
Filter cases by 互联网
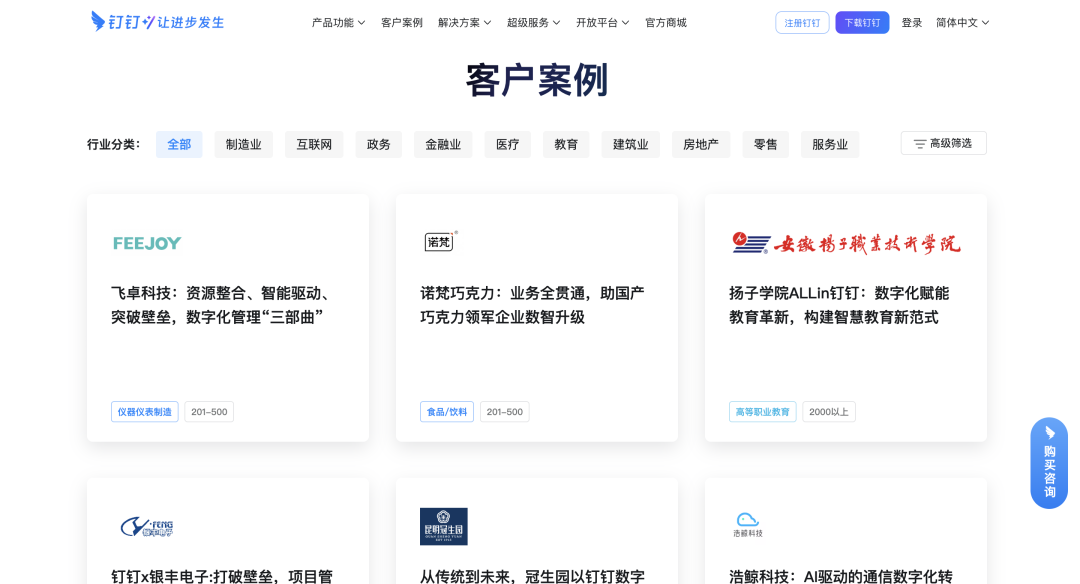pyautogui.click(x=314, y=145)
